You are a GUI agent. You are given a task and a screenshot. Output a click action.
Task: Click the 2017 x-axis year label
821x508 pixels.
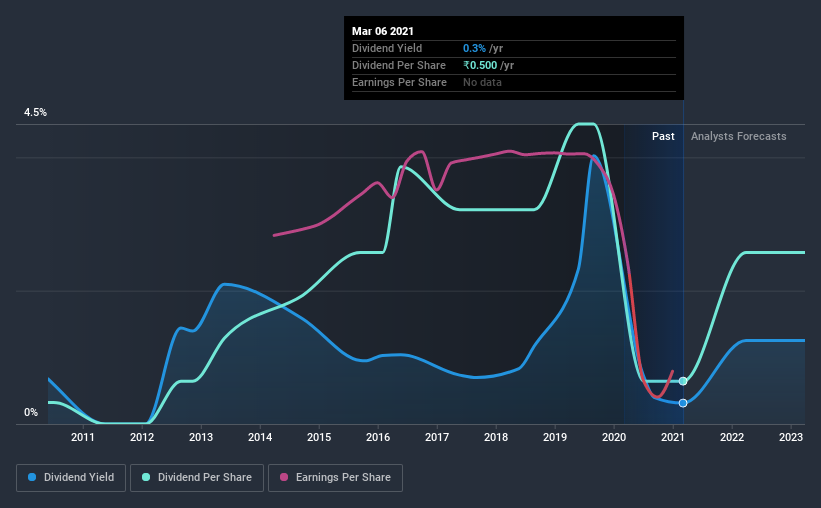tap(437, 437)
